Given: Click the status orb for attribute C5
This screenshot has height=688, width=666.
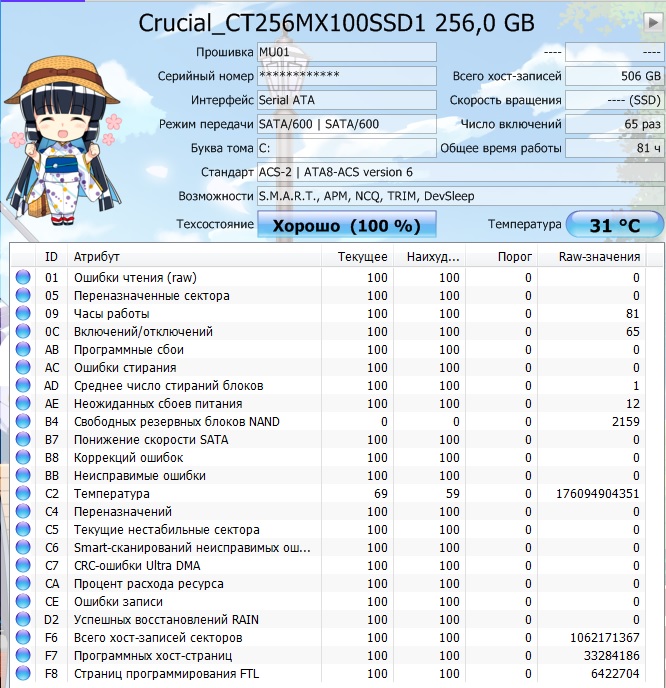Looking at the screenshot, I should (23, 529).
